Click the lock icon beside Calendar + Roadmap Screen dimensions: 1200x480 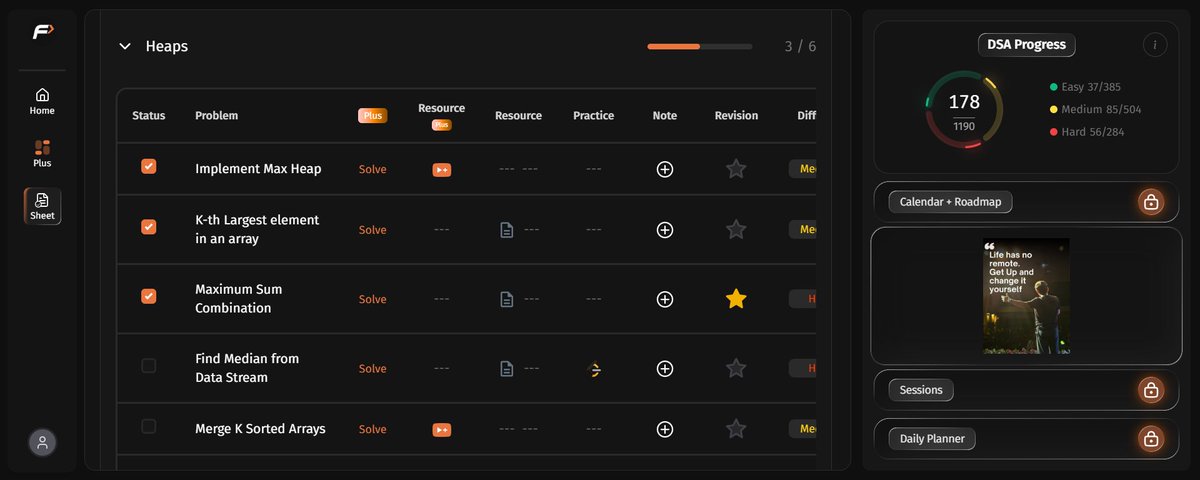pyautogui.click(x=1151, y=202)
